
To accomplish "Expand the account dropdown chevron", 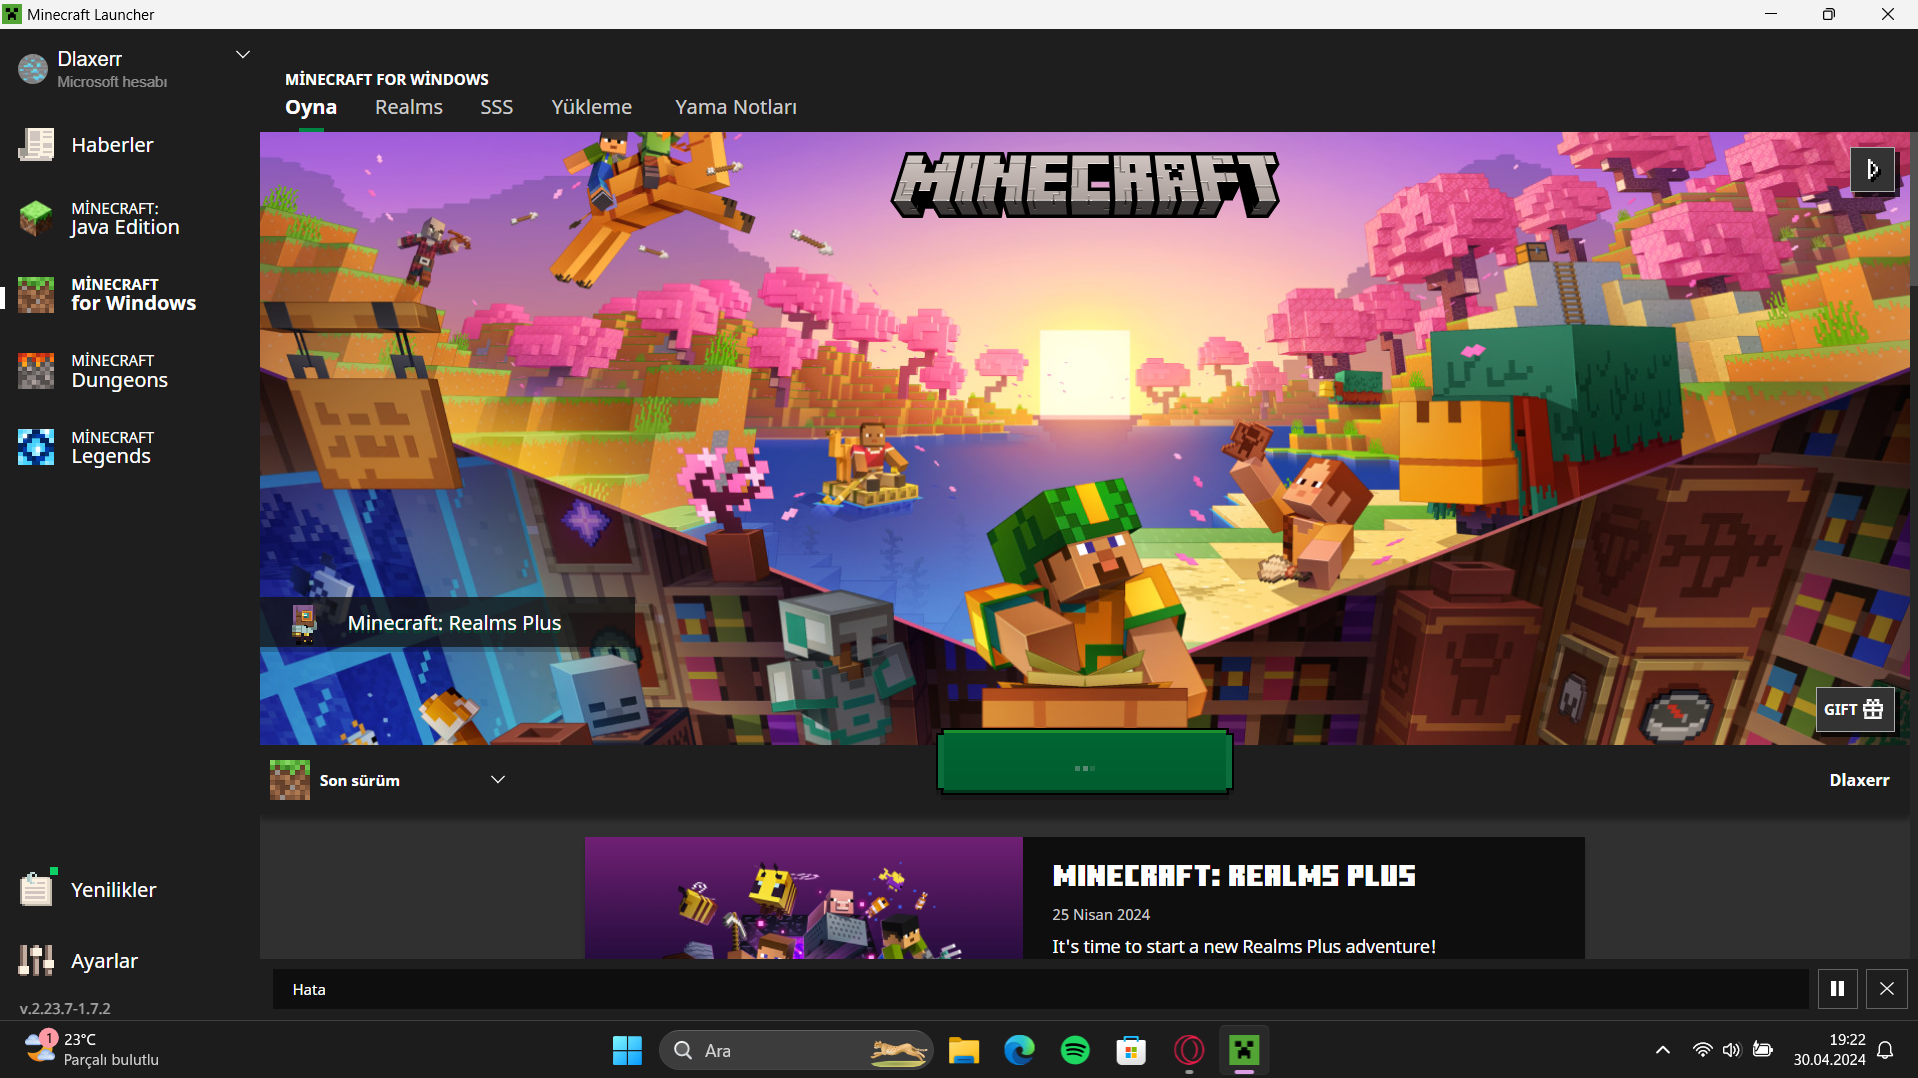I will [x=242, y=55].
